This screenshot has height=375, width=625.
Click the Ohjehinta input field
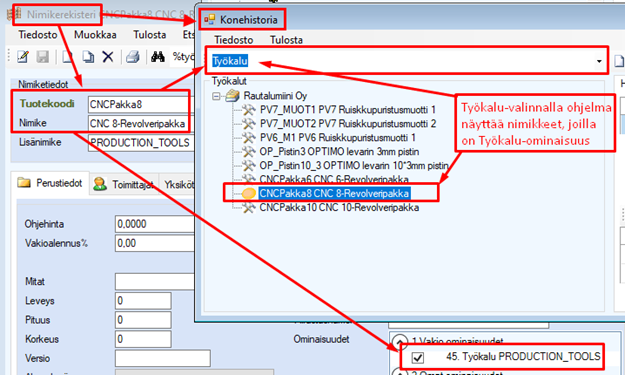pos(155,224)
